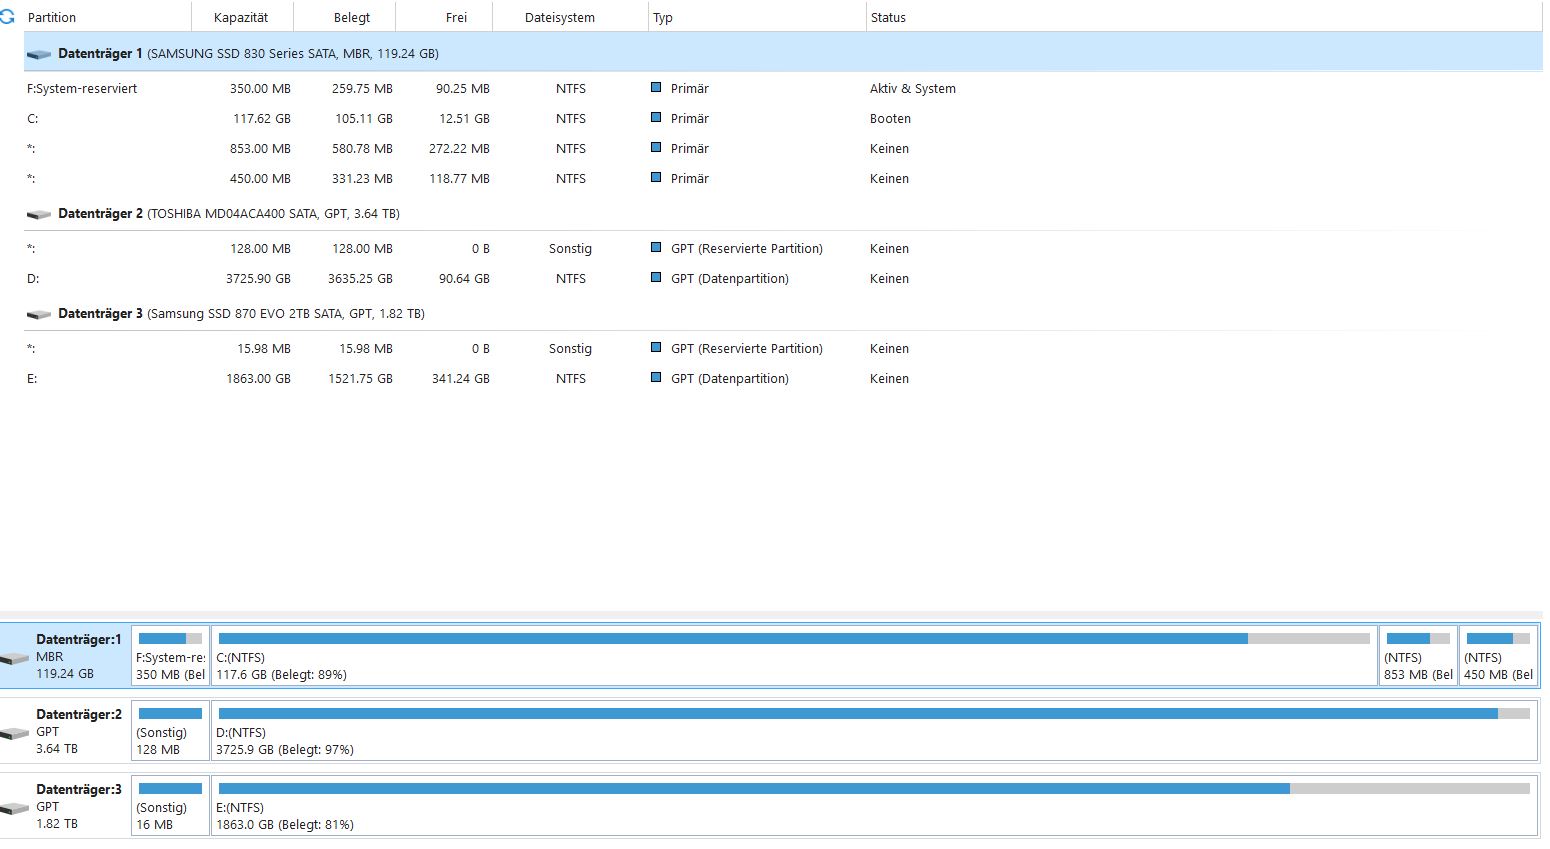Select the 450 MB NTFS block in disk map
Screen dimensions: 1550x849
(1498, 656)
